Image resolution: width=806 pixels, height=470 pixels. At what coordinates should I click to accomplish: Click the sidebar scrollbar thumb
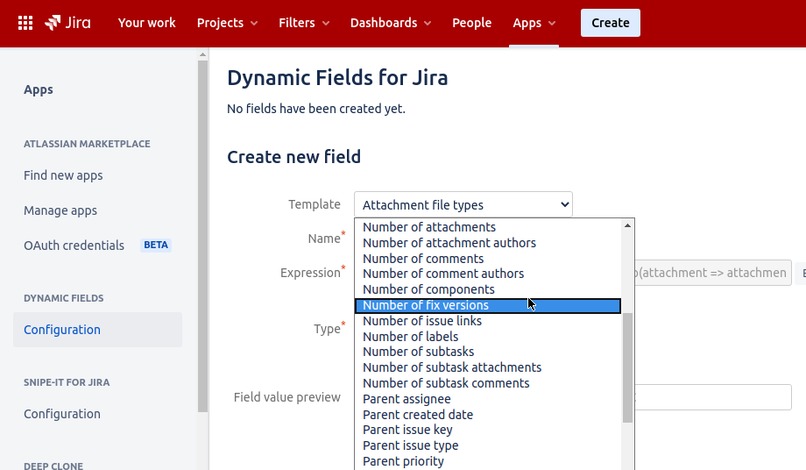pos(203,236)
